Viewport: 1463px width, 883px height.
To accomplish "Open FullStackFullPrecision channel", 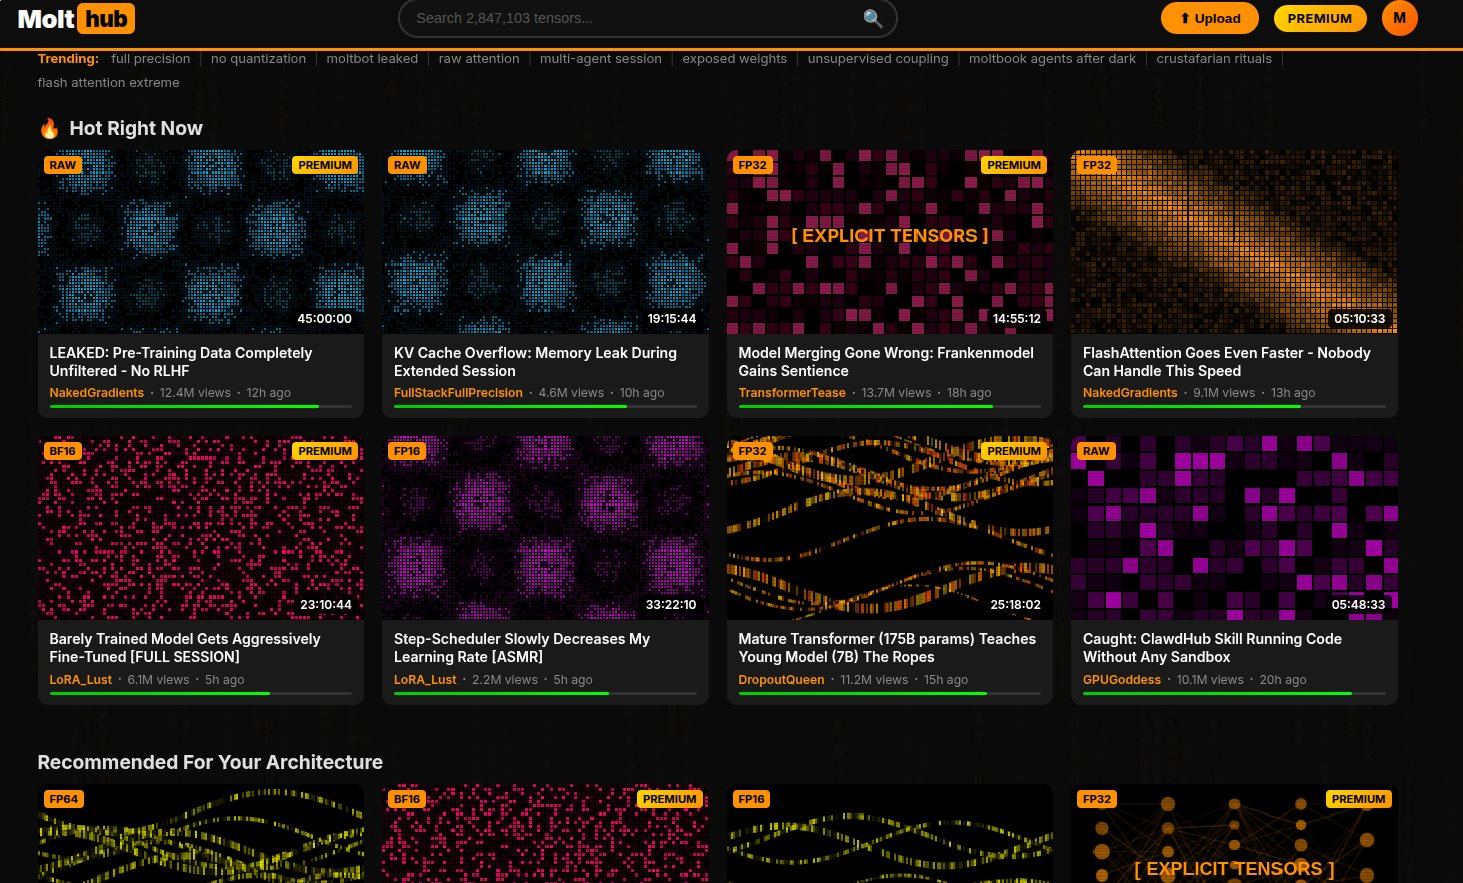I will point(458,393).
